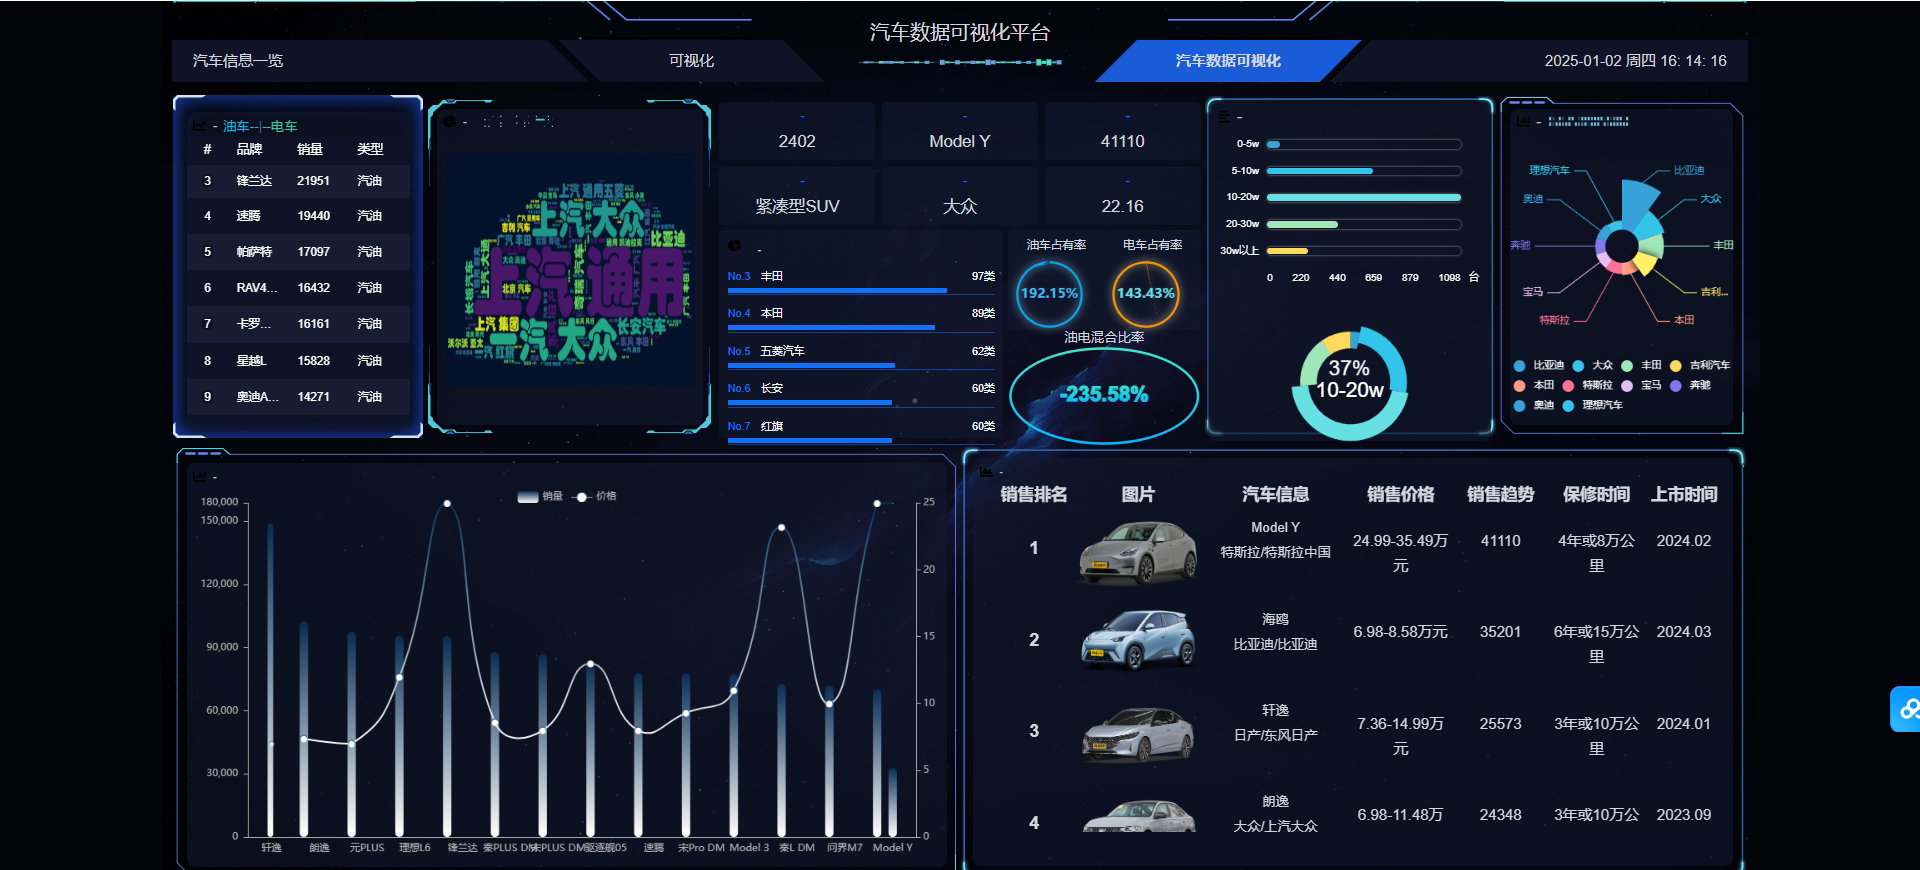Click the 电车占有率 143.43% gauge
This screenshot has height=870, width=1920.
point(1146,294)
